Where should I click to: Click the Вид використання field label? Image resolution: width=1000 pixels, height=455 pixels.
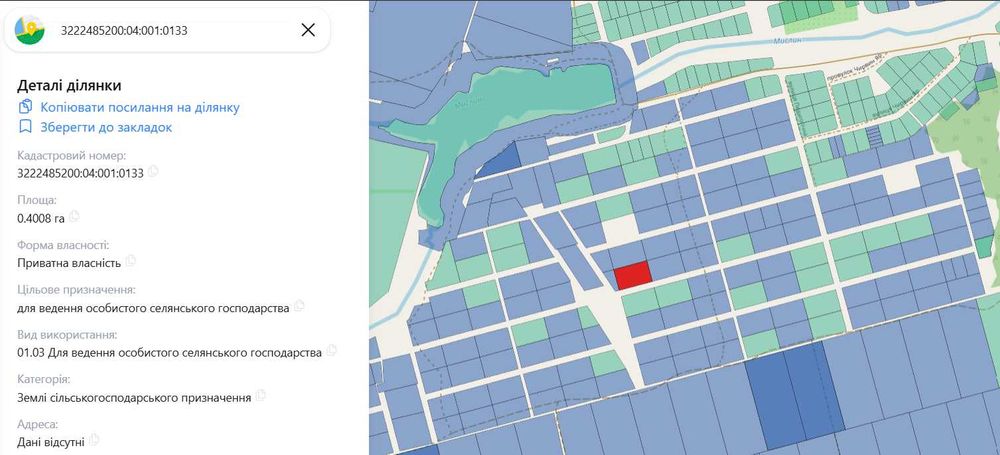67,334
